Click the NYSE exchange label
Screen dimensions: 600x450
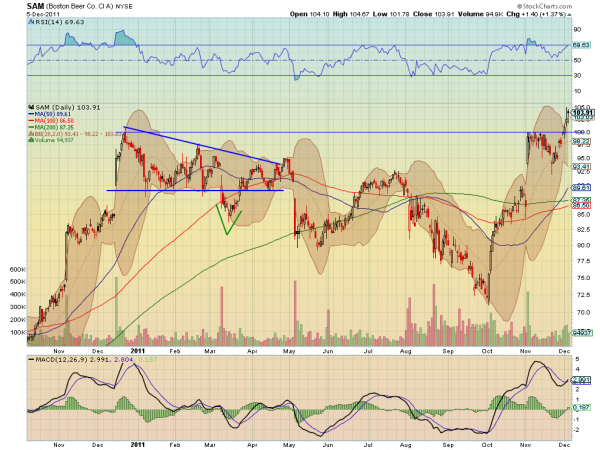(x=123, y=7)
